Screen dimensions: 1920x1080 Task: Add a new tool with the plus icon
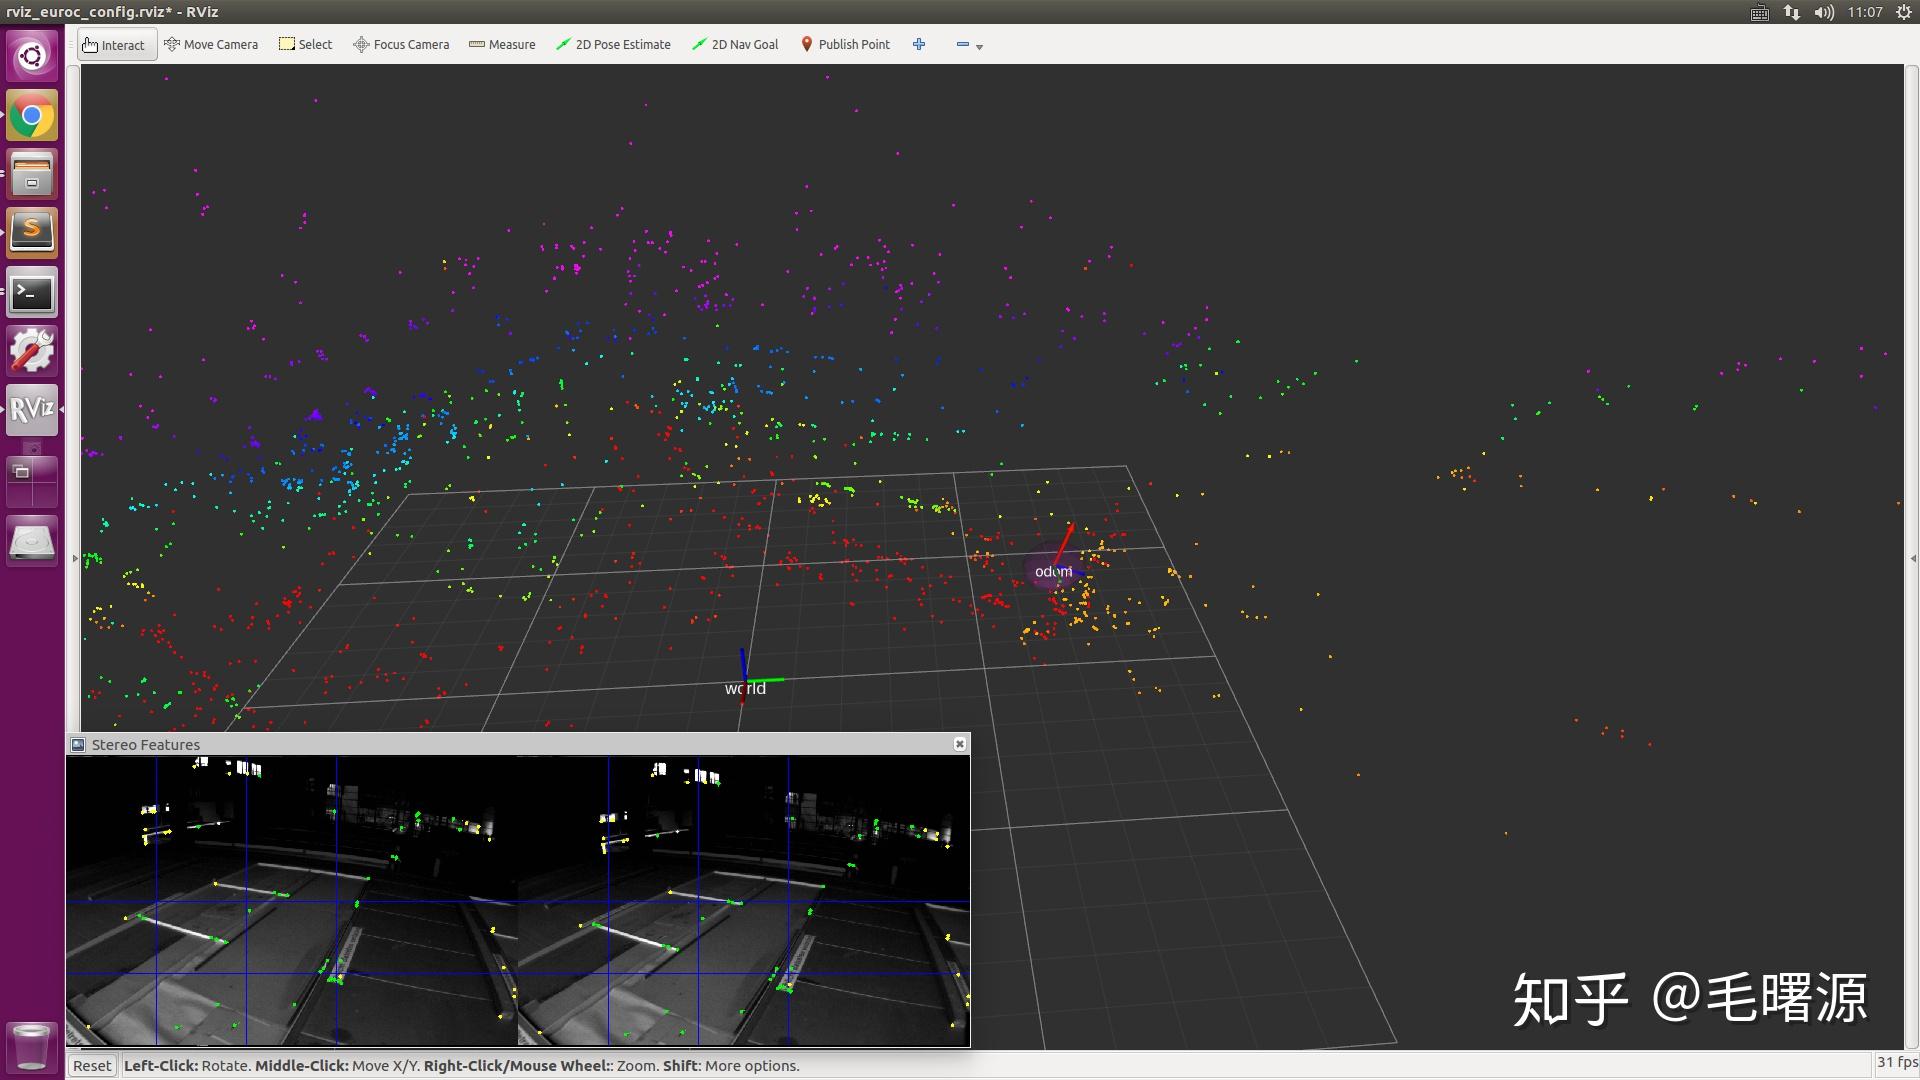point(919,45)
